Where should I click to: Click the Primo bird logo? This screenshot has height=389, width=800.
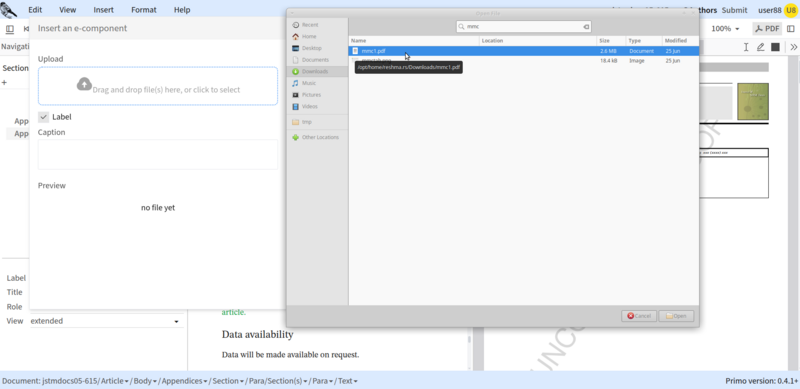[x=9, y=10]
